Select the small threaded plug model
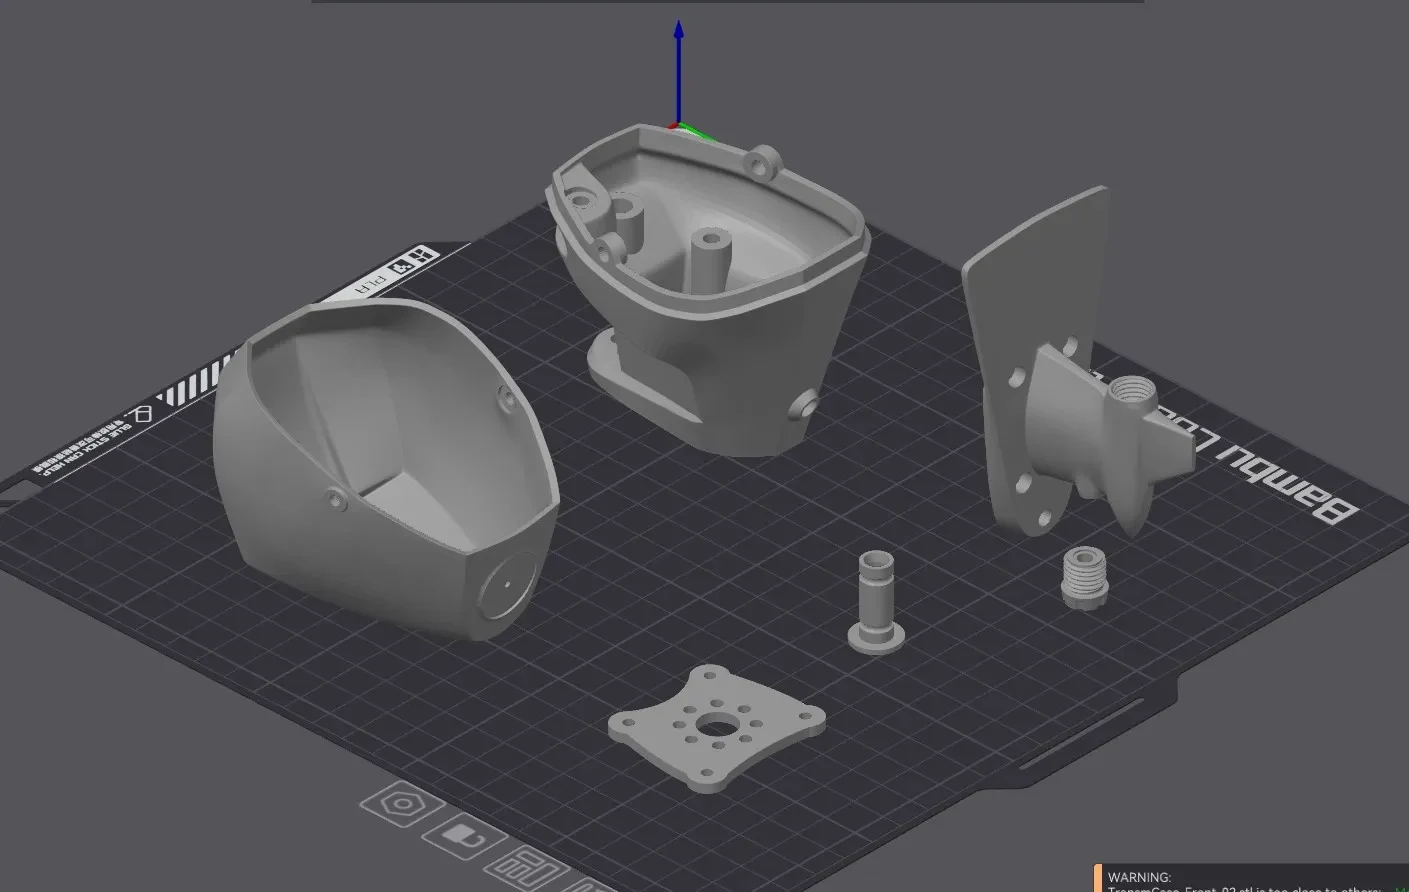Image resolution: width=1409 pixels, height=892 pixels. pos(1085,578)
